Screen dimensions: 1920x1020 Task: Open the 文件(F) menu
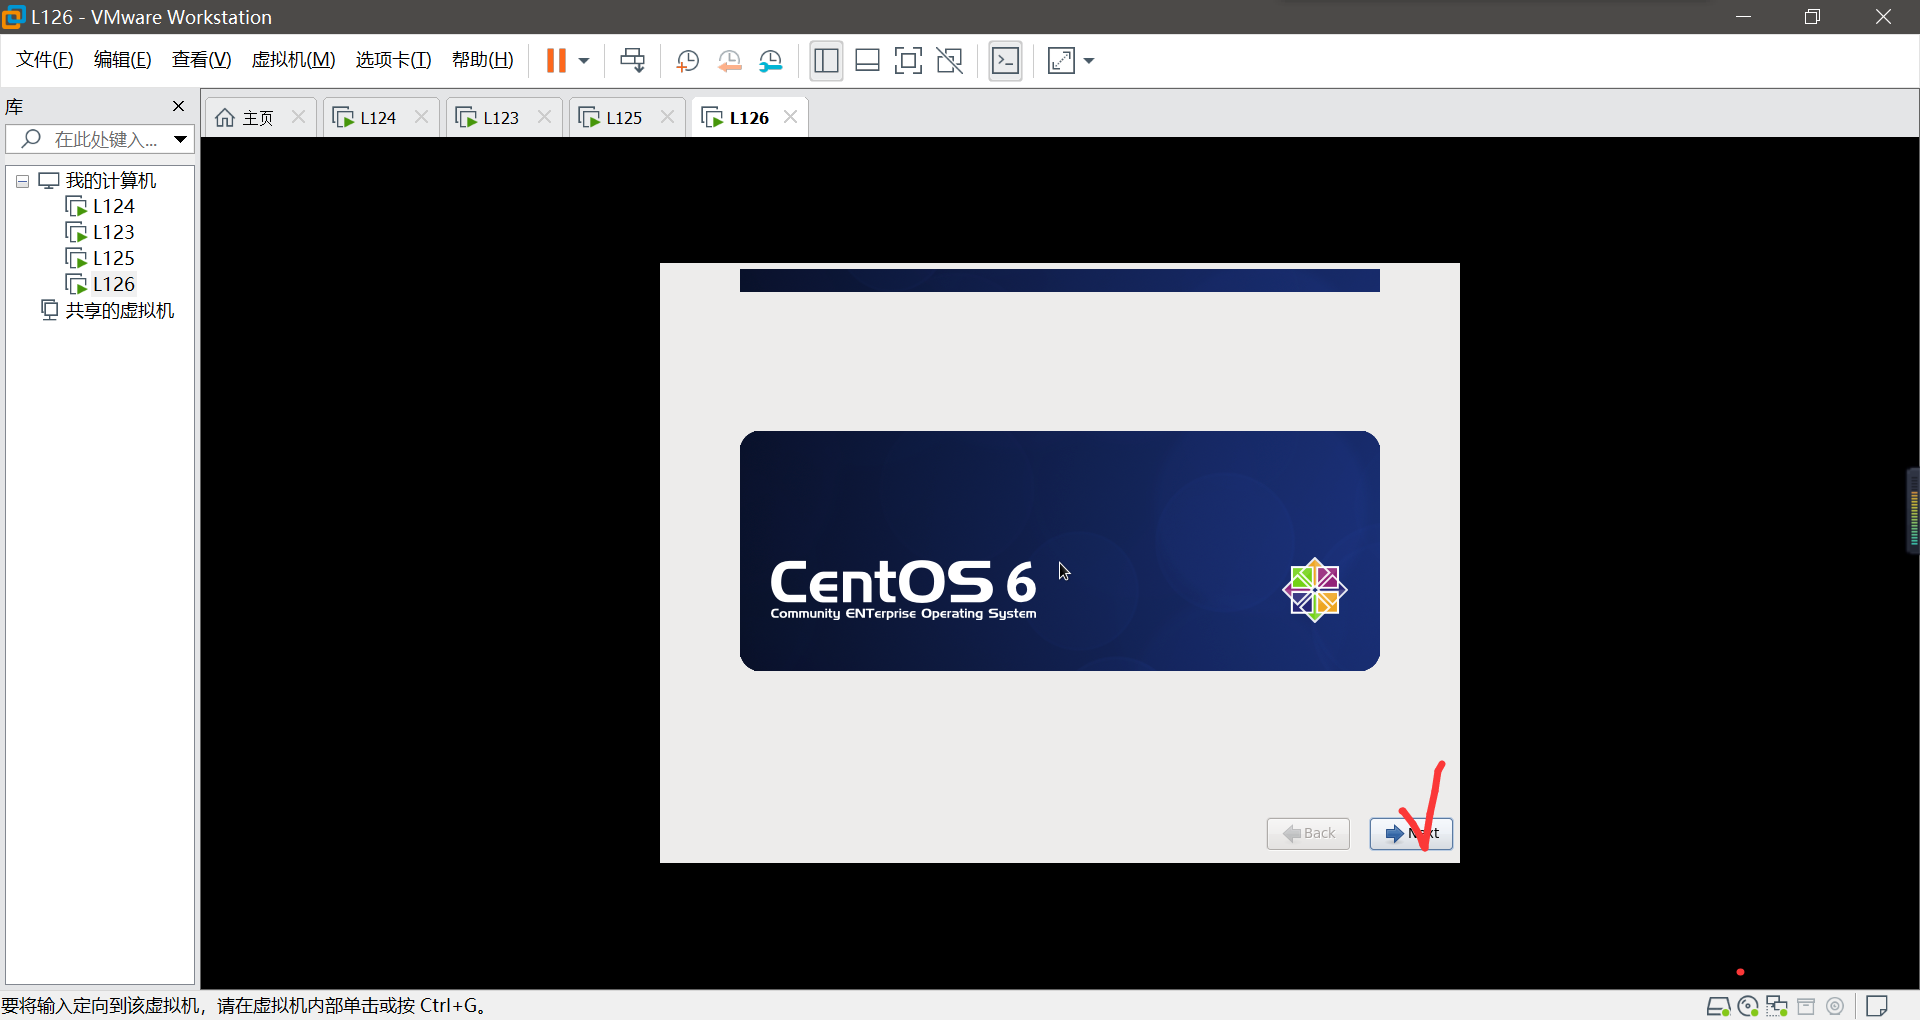click(45, 60)
